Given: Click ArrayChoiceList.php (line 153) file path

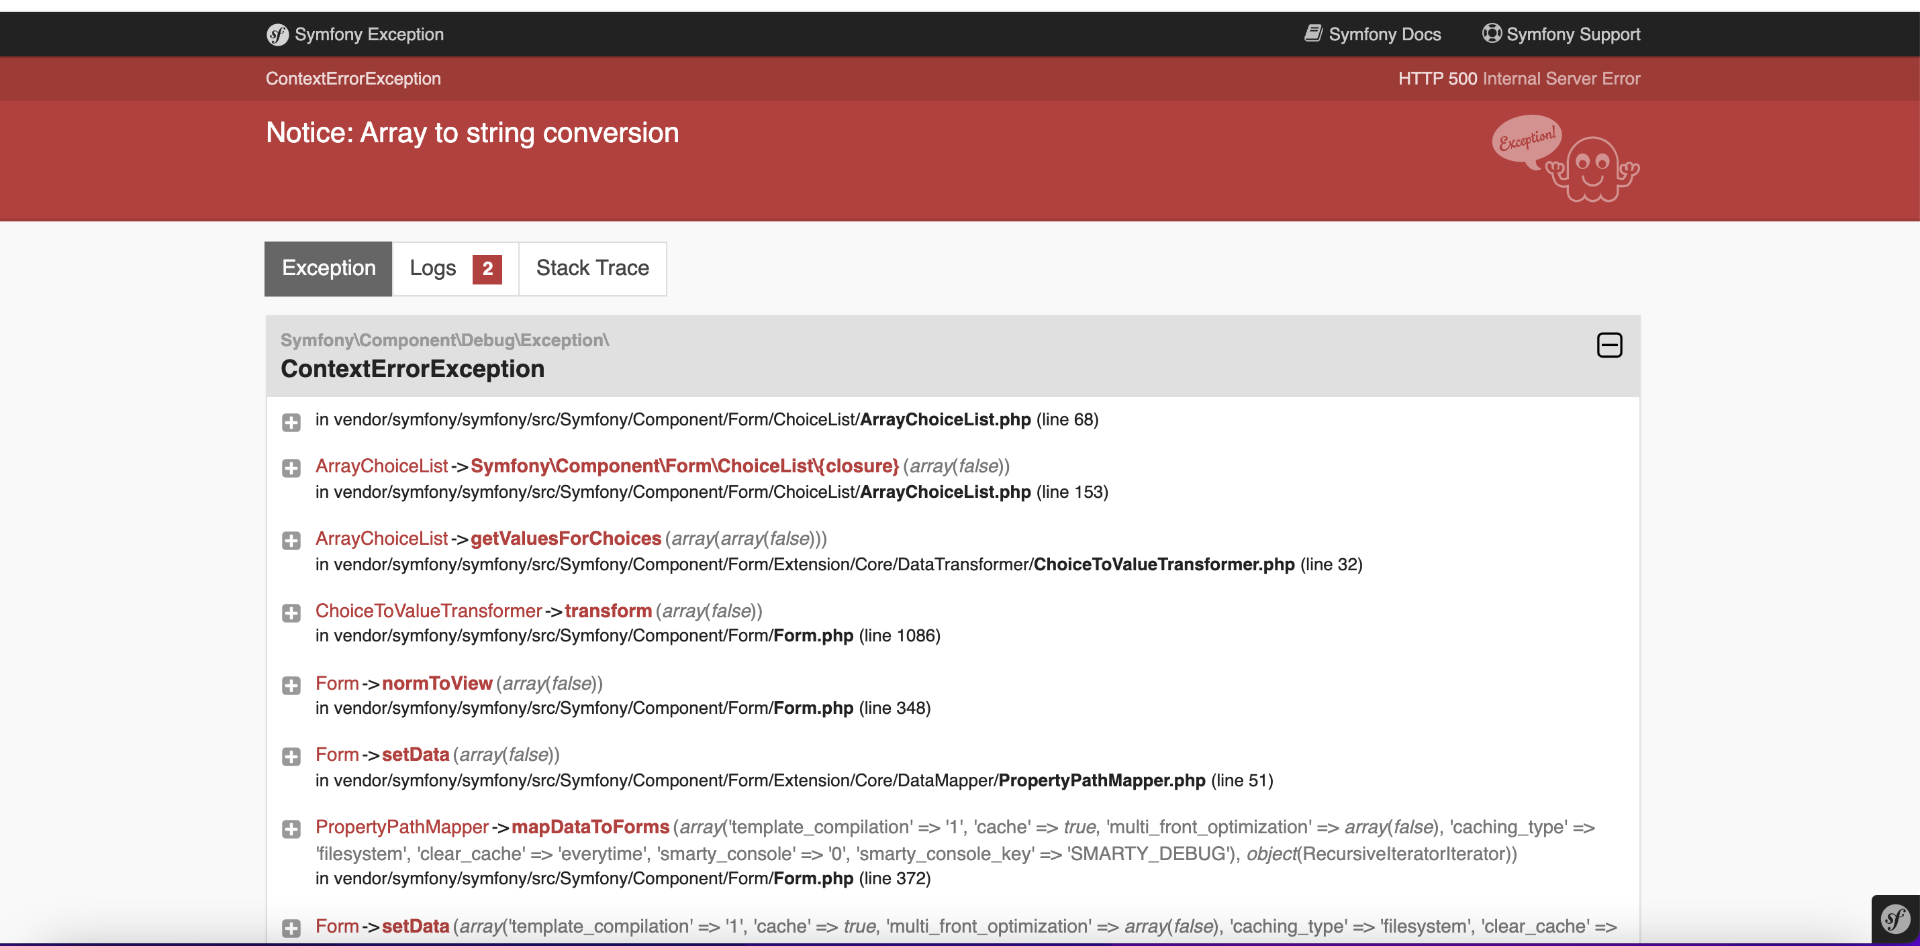Looking at the screenshot, I should pyautogui.click(x=711, y=492).
